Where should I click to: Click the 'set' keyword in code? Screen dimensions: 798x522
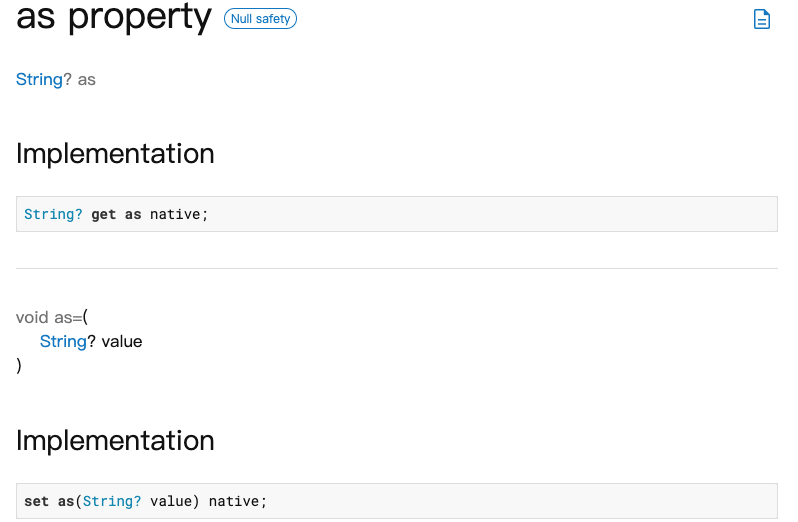pyautogui.click(x=37, y=501)
